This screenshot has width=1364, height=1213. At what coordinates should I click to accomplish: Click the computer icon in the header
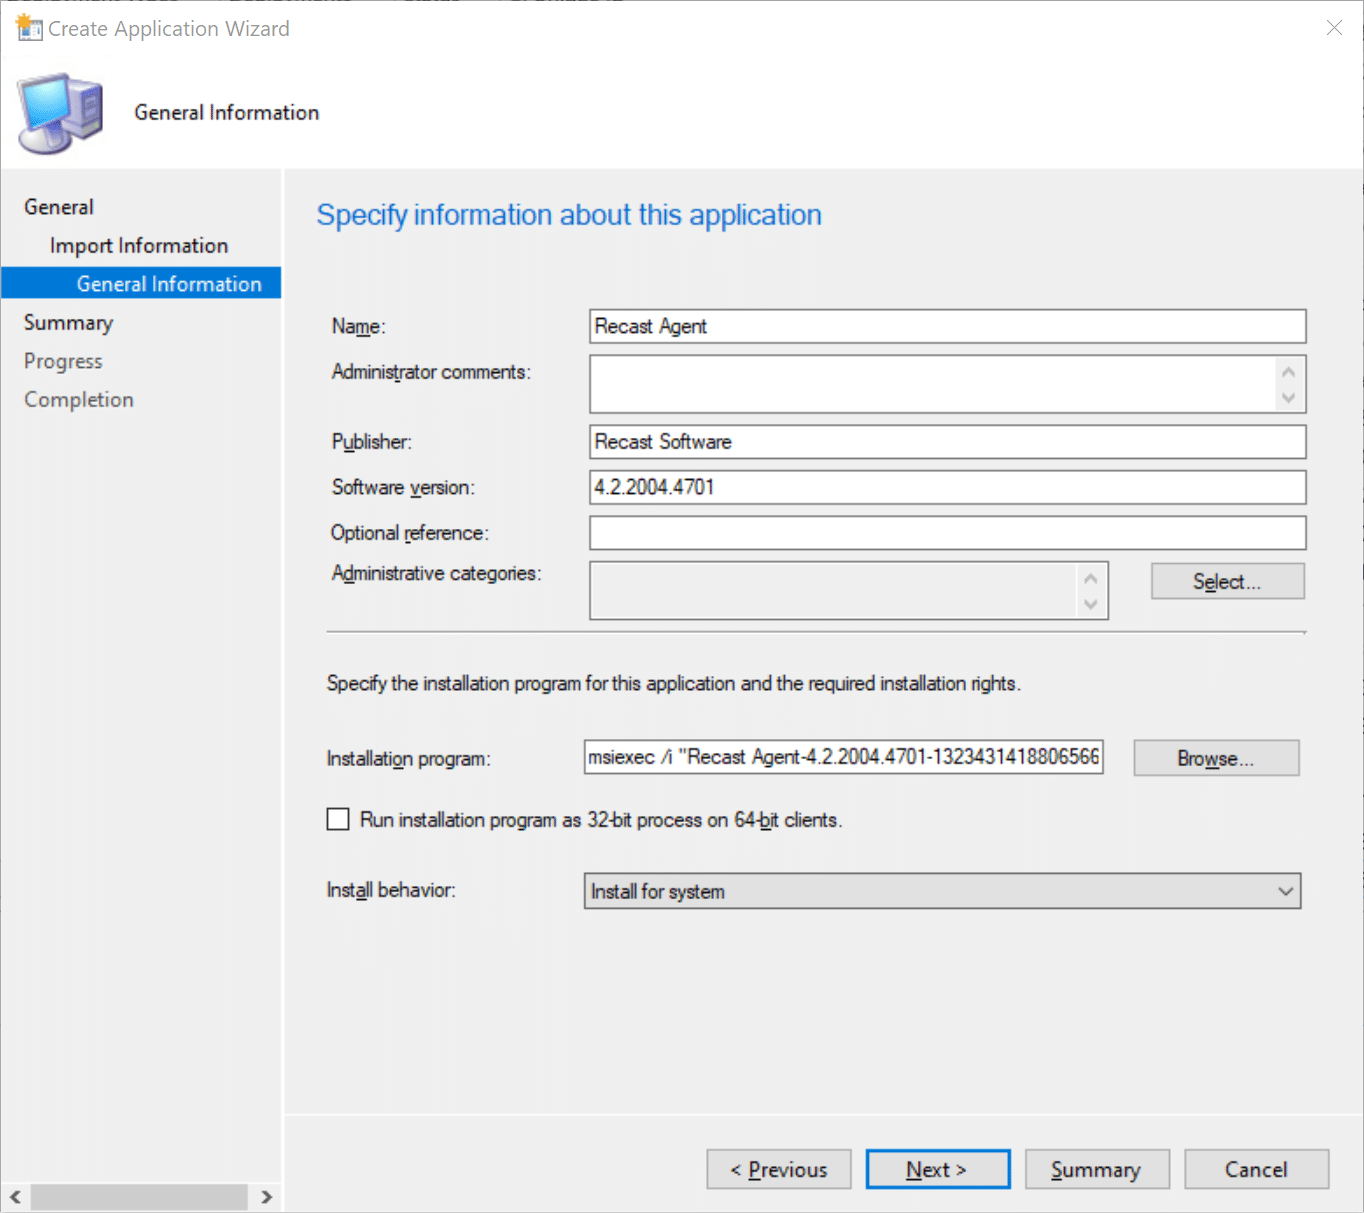[x=60, y=113]
